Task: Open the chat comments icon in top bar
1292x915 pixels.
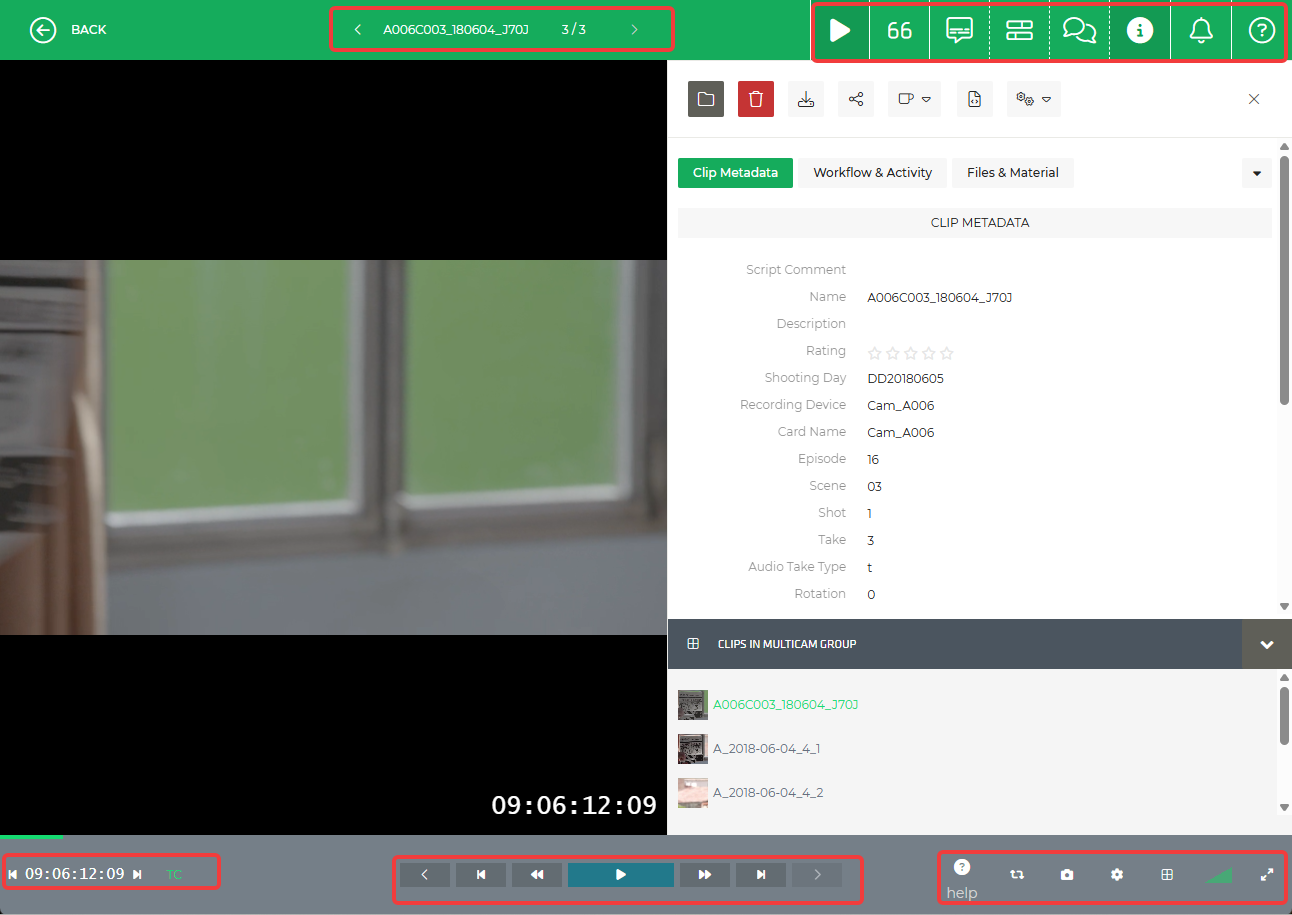Action: point(1079,30)
